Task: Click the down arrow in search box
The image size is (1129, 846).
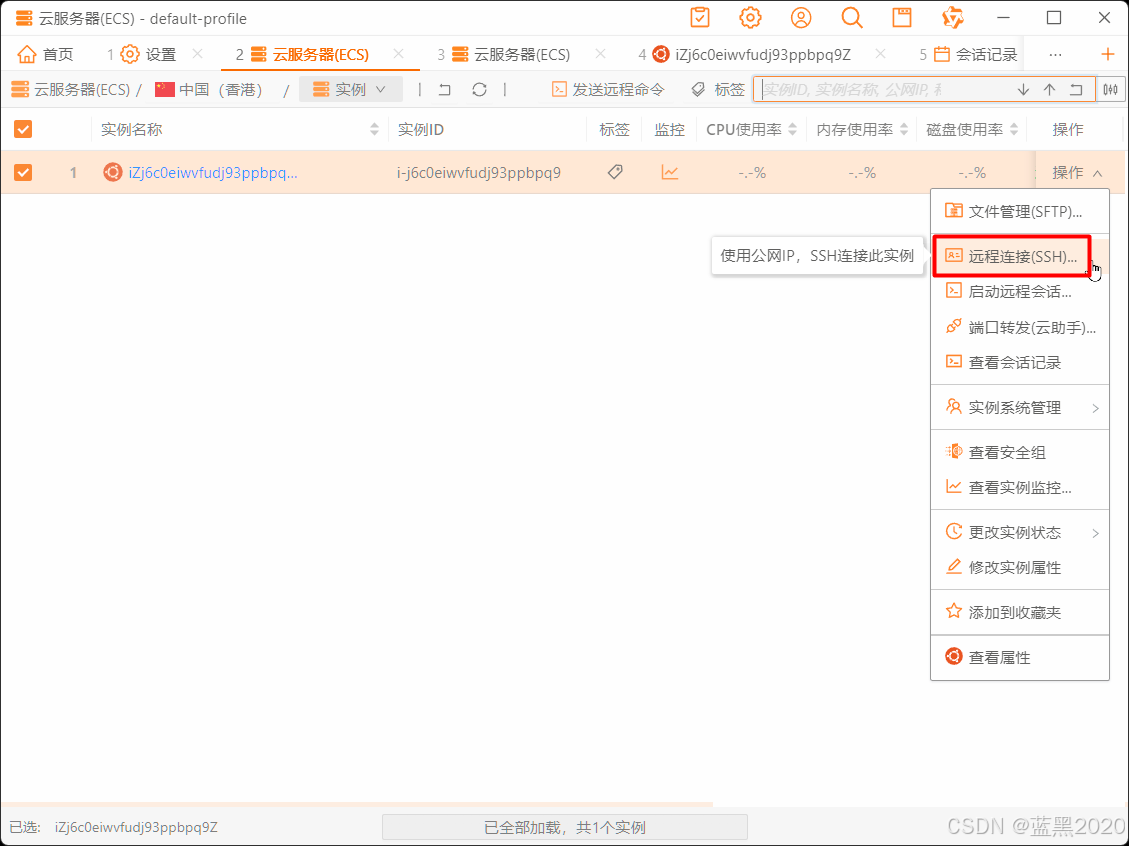Action: click(x=1023, y=89)
